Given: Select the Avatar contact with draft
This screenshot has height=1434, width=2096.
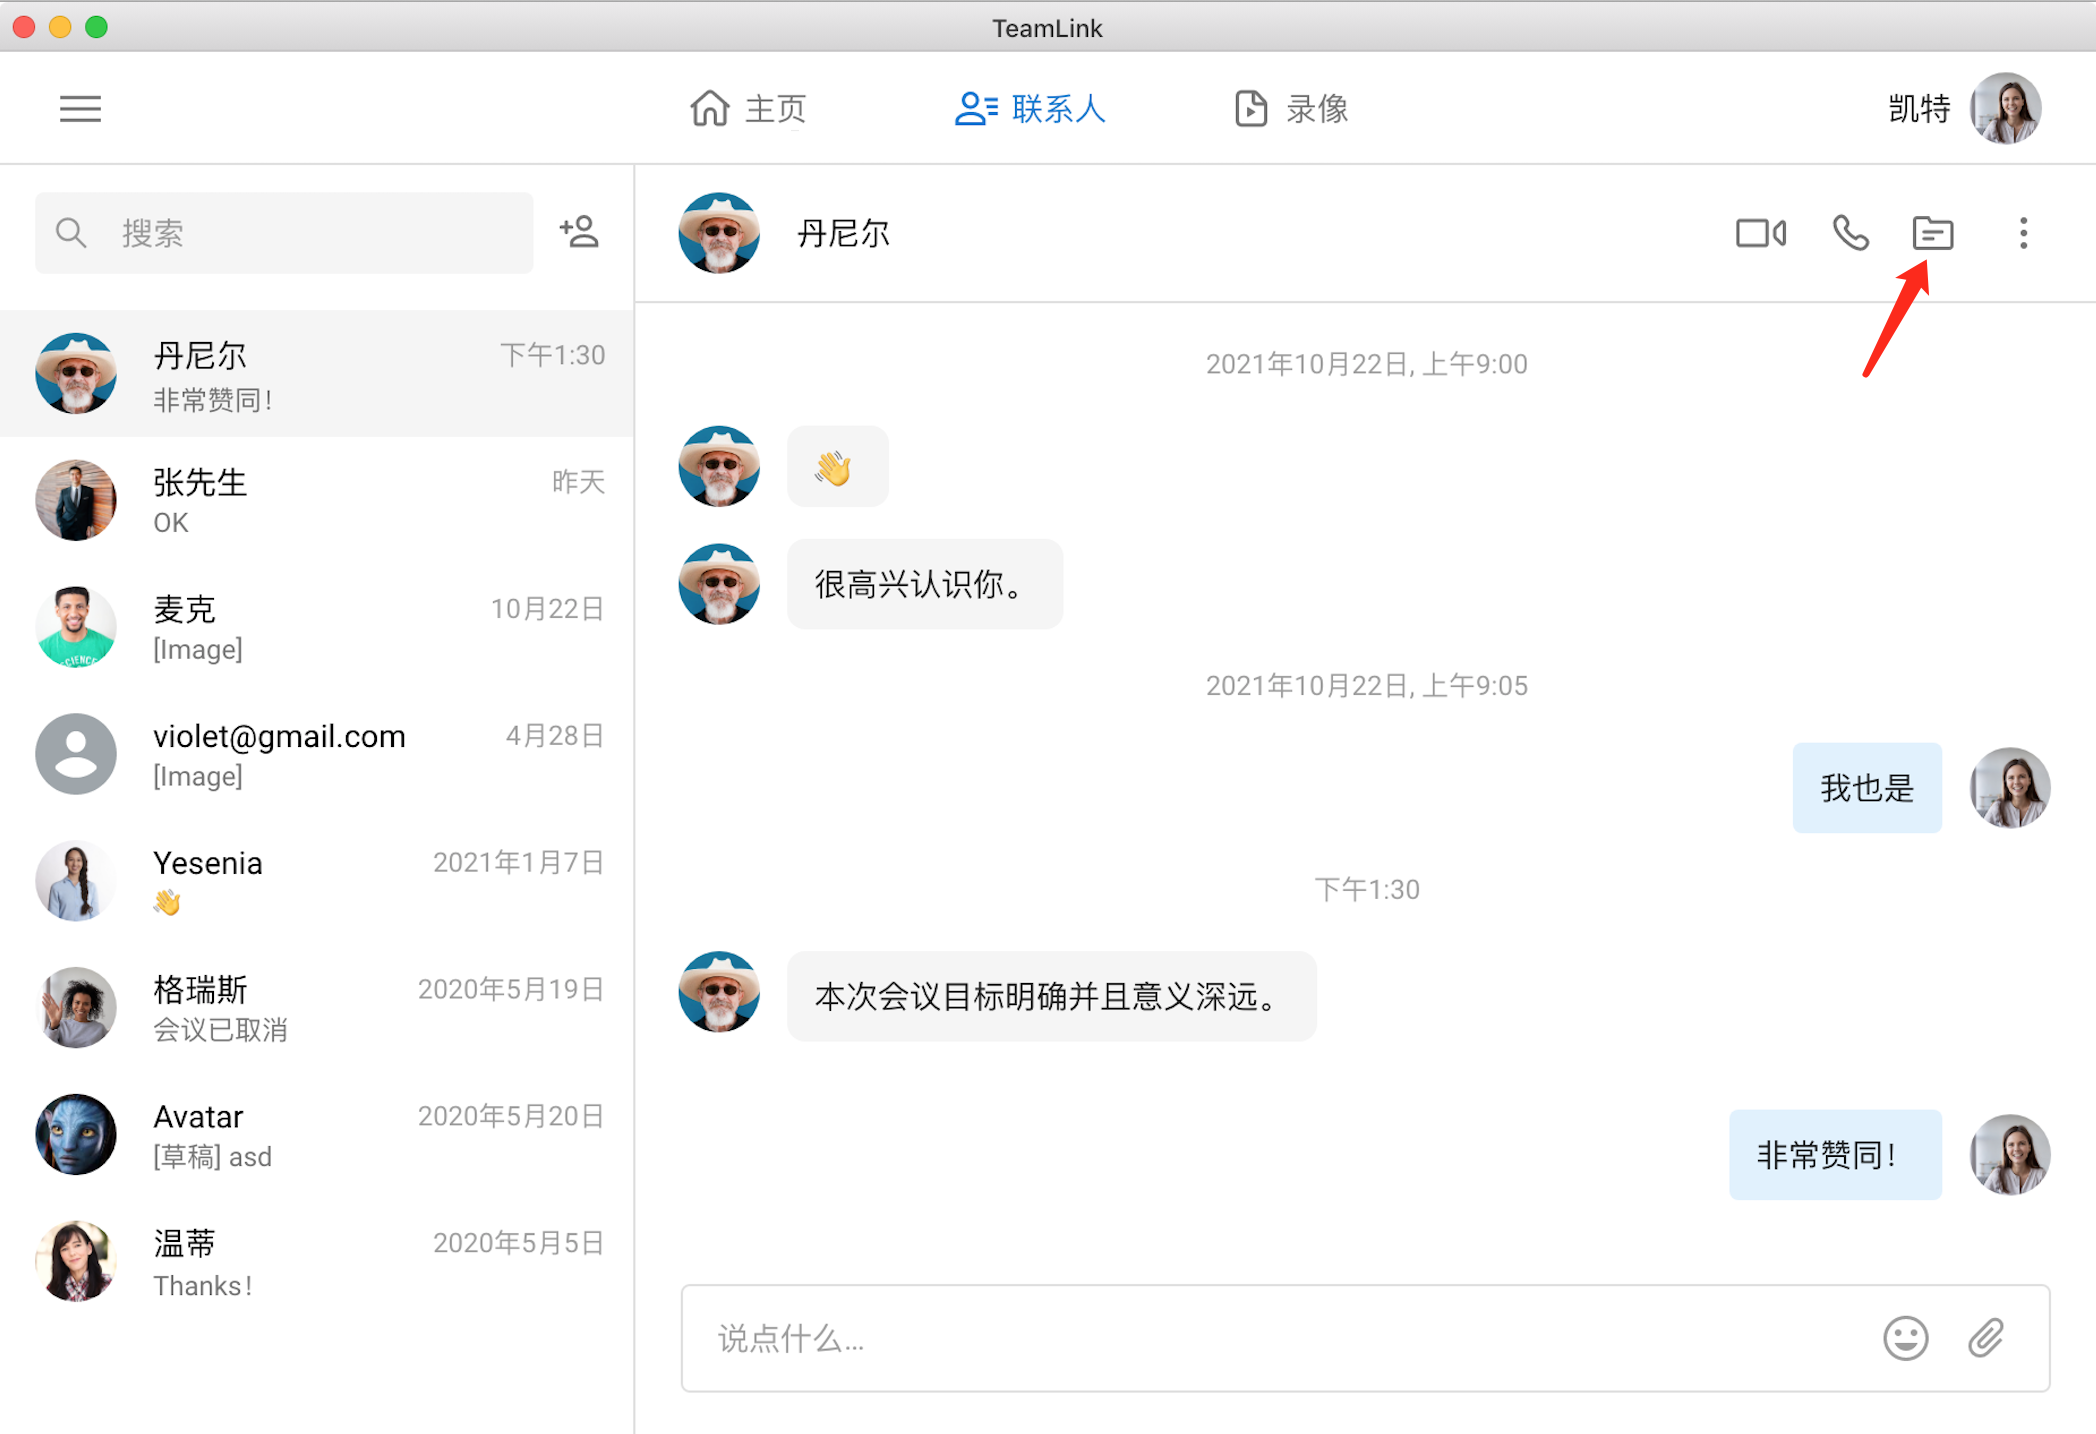Looking at the screenshot, I should point(317,1135).
